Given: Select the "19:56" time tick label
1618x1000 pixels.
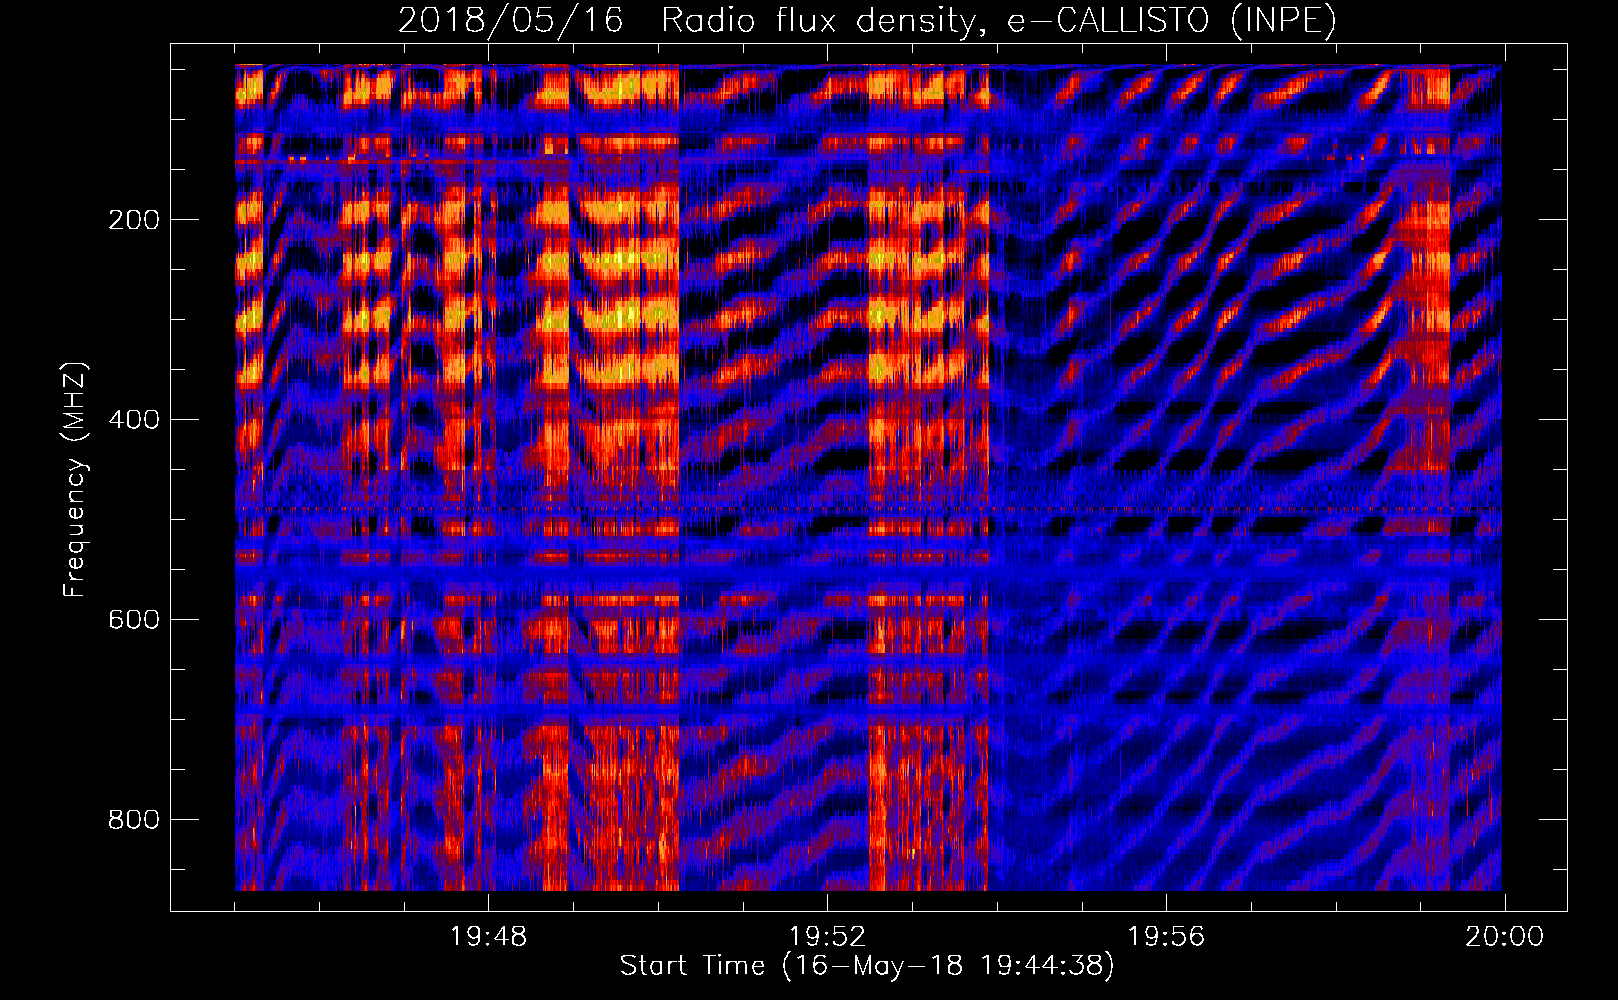Looking at the screenshot, I should [1166, 937].
